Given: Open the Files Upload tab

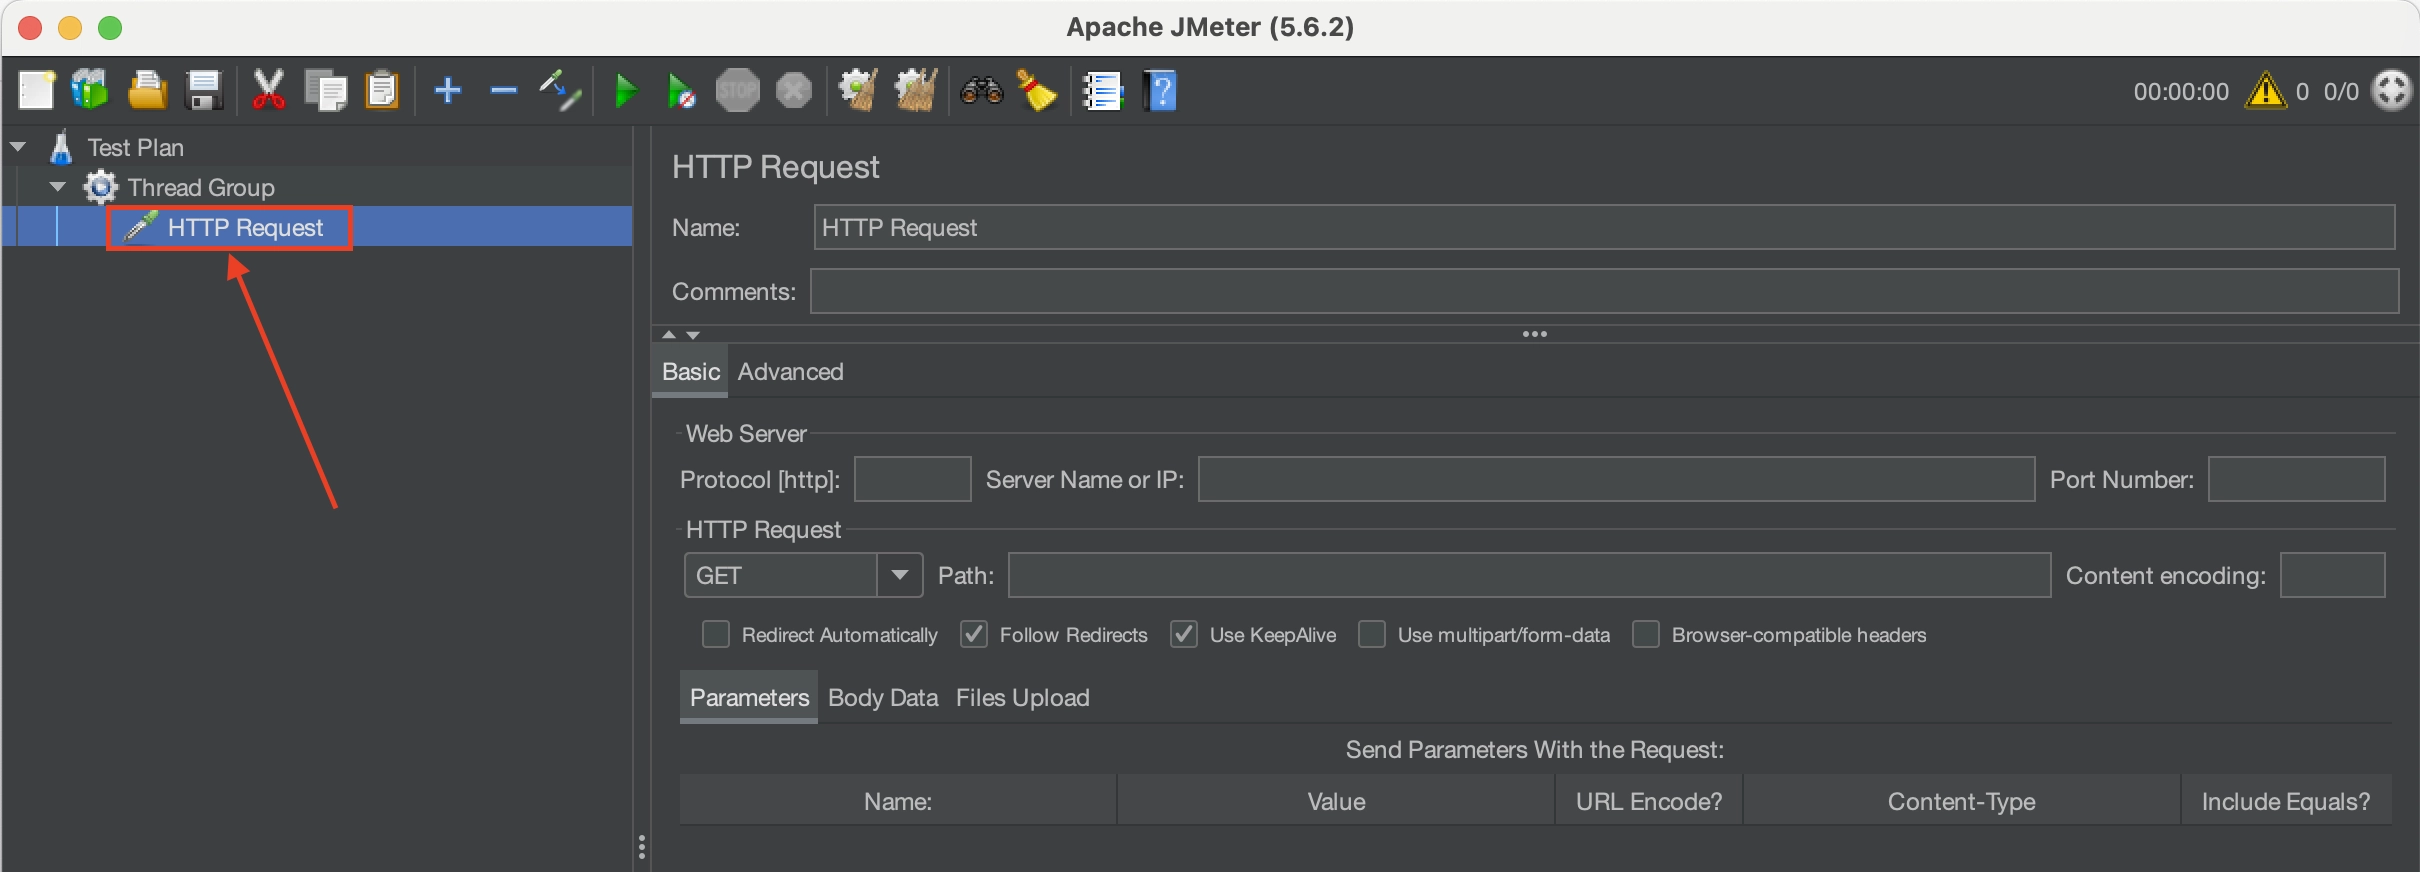Looking at the screenshot, I should click(1022, 697).
